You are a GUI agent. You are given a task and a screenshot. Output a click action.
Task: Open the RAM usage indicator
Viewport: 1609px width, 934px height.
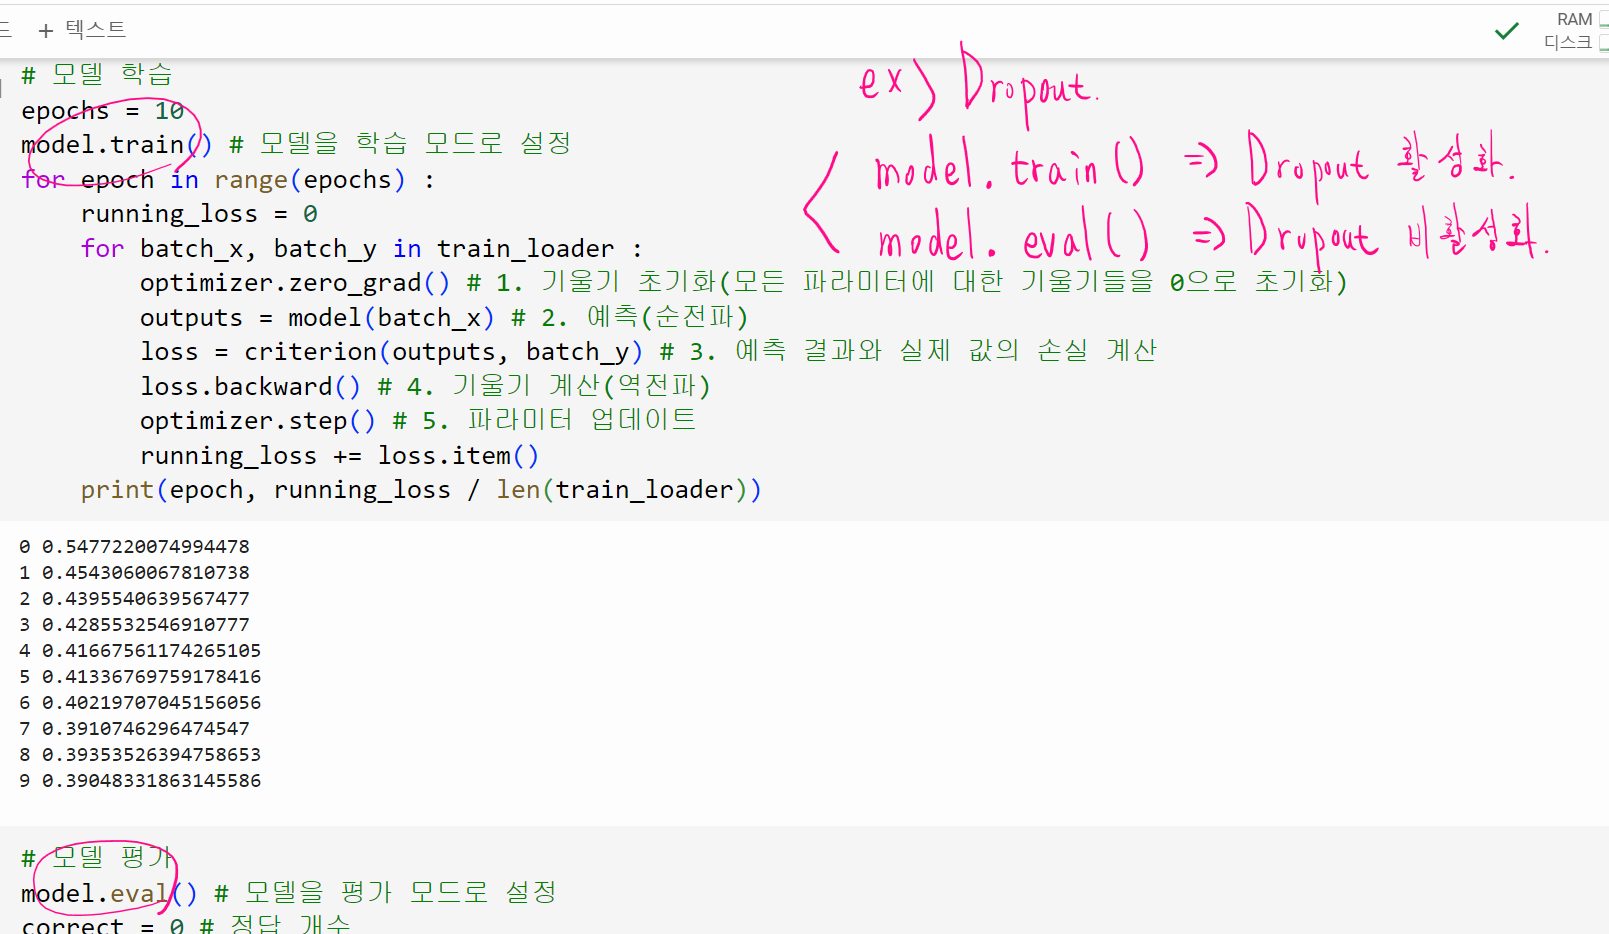click(1575, 19)
